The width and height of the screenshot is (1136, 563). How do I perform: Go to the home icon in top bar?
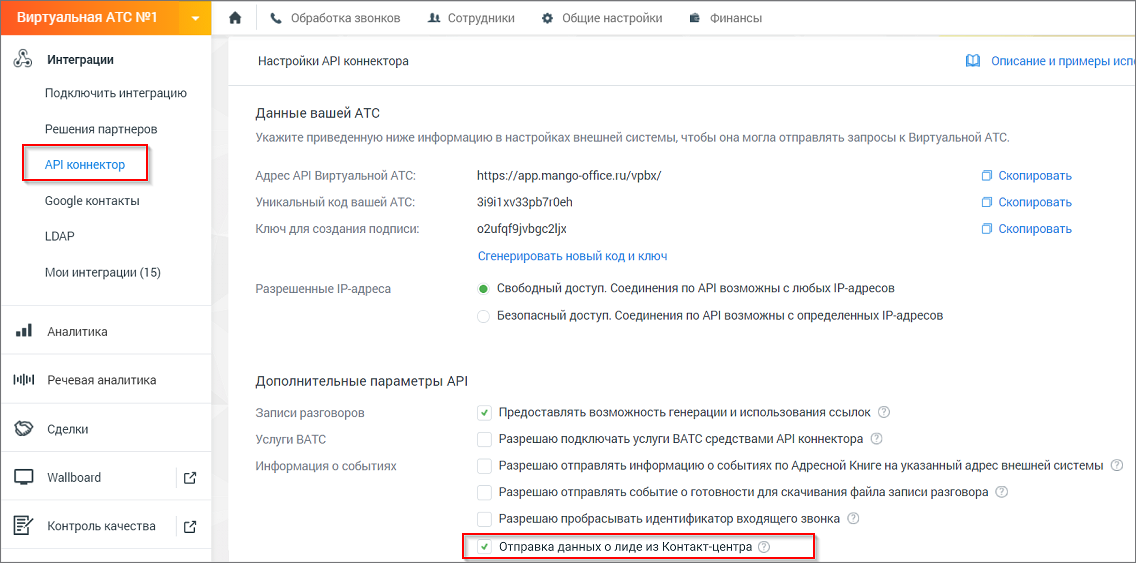click(234, 18)
